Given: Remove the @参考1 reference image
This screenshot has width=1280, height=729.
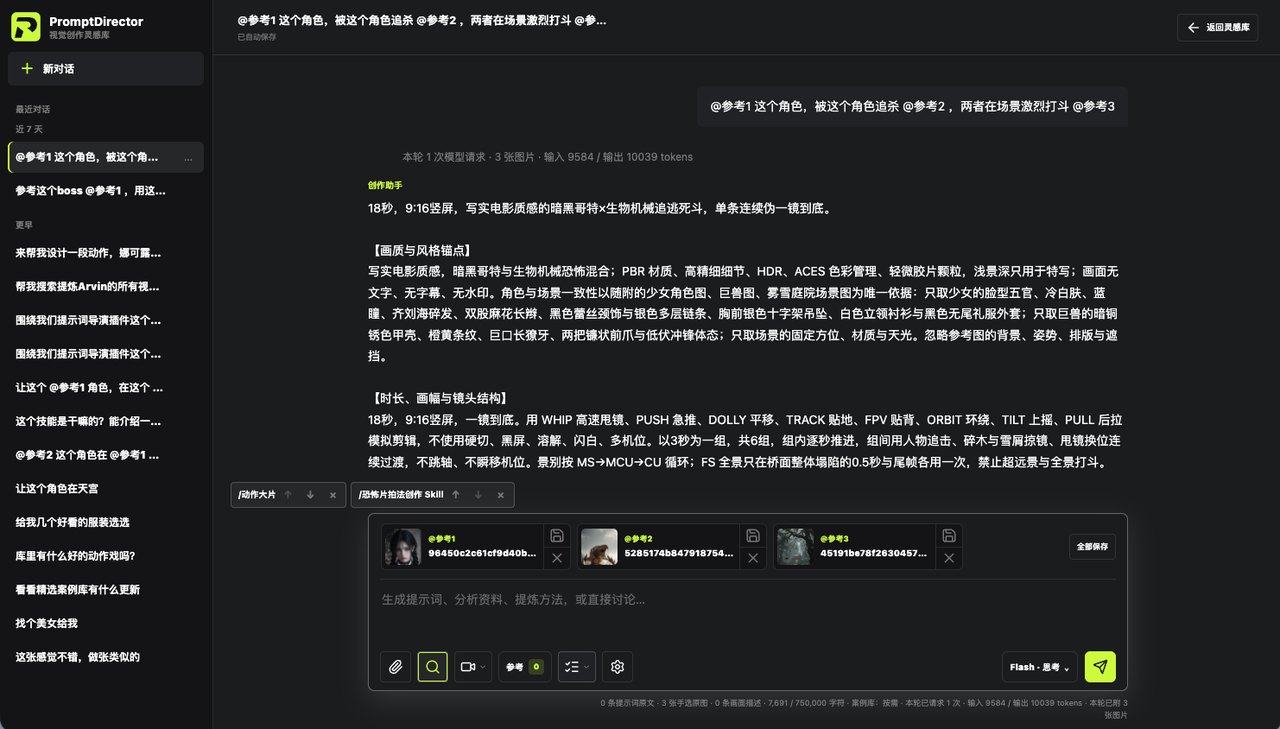Looking at the screenshot, I should [557, 558].
